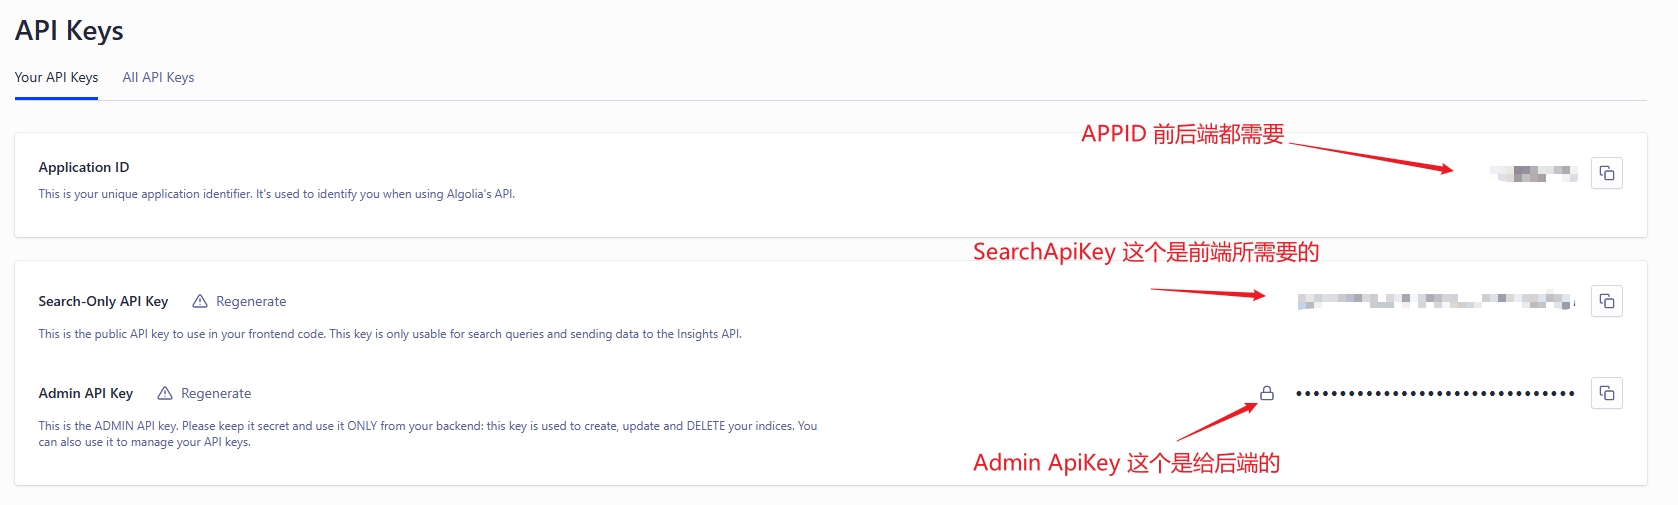Image resolution: width=1678 pixels, height=505 pixels.
Task: Regenerate the Search-Only API Key
Action: point(251,301)
